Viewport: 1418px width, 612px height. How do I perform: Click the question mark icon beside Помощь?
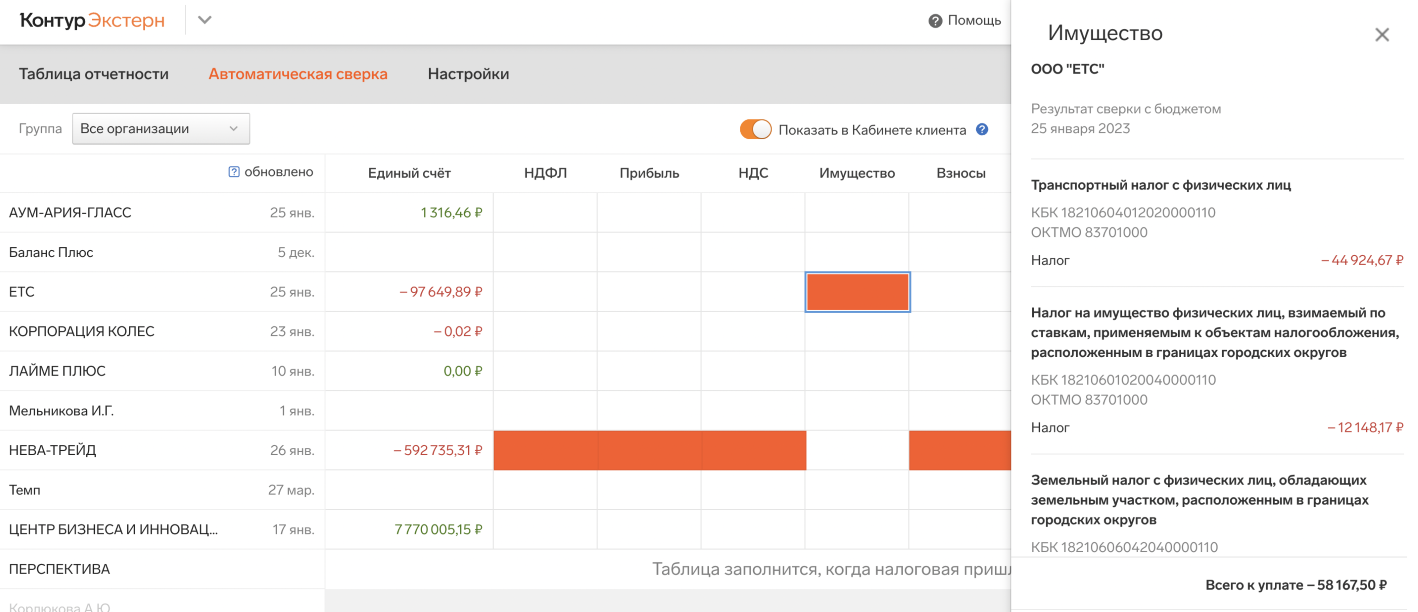pos(935,20)
